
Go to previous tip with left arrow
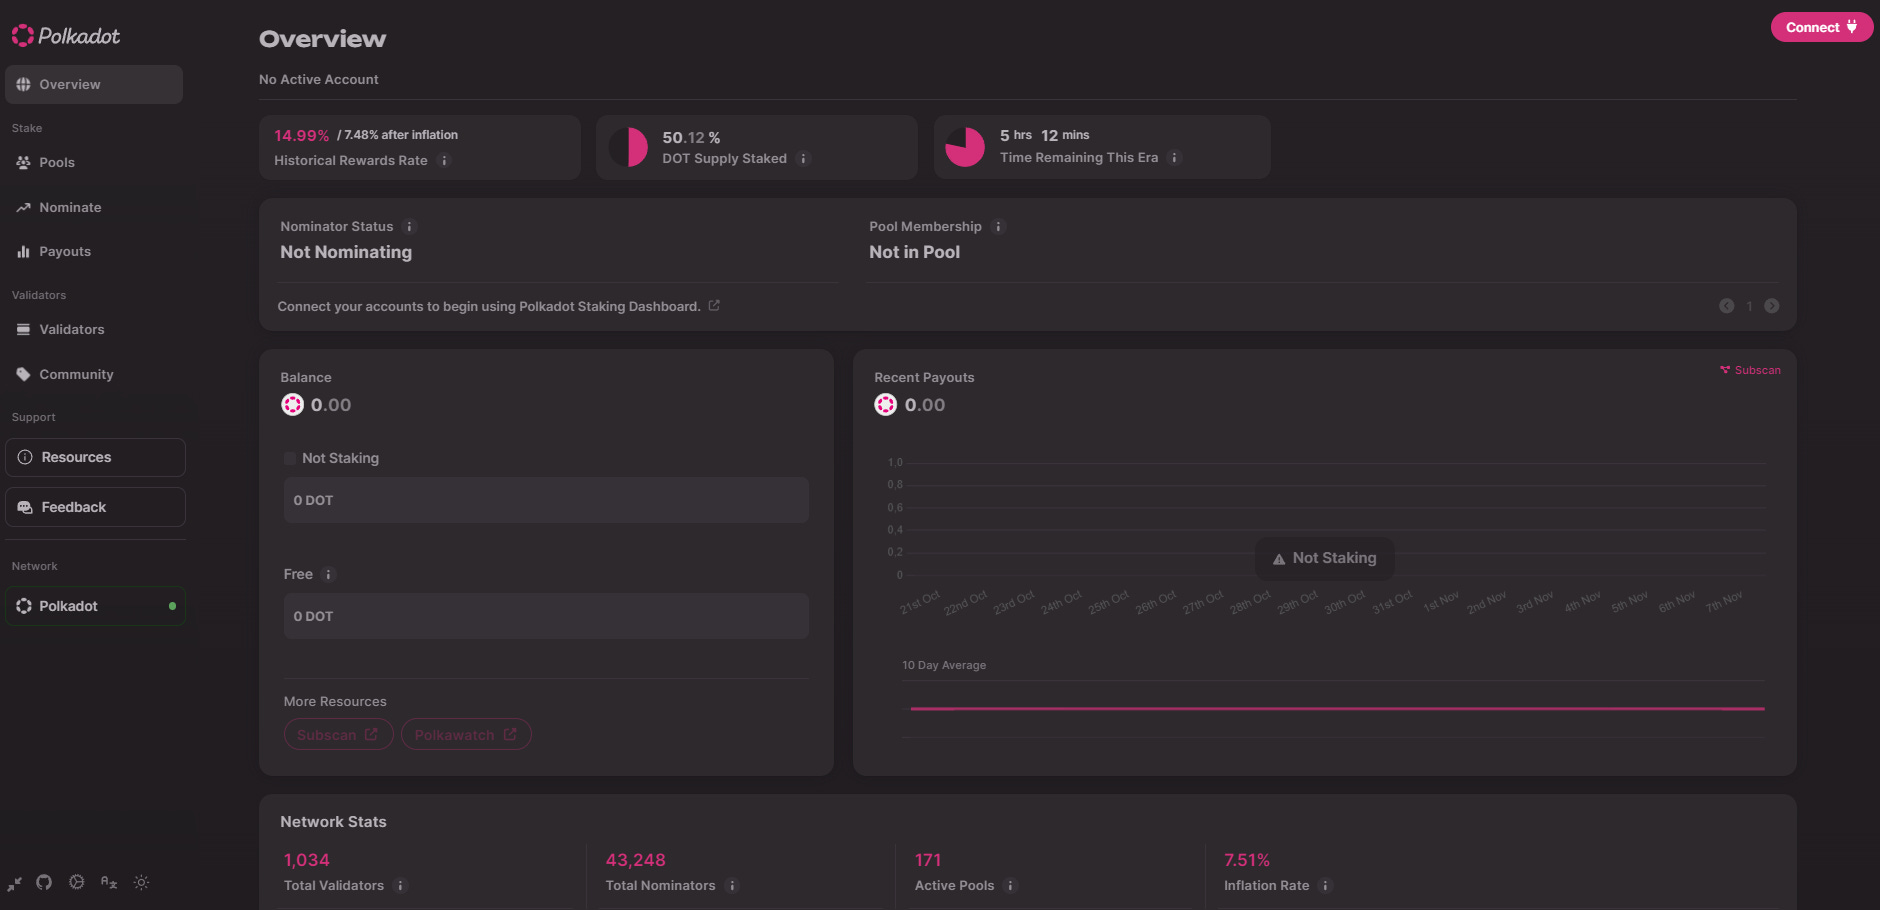[1726, 306]
